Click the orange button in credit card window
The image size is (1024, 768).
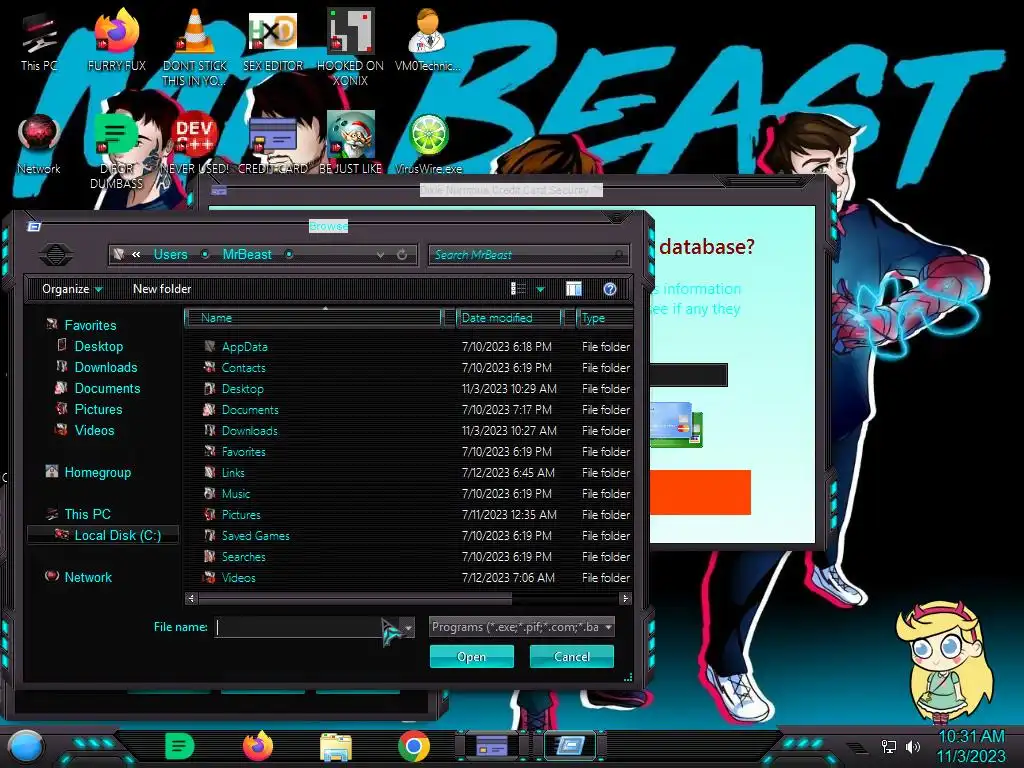(700, 492)
